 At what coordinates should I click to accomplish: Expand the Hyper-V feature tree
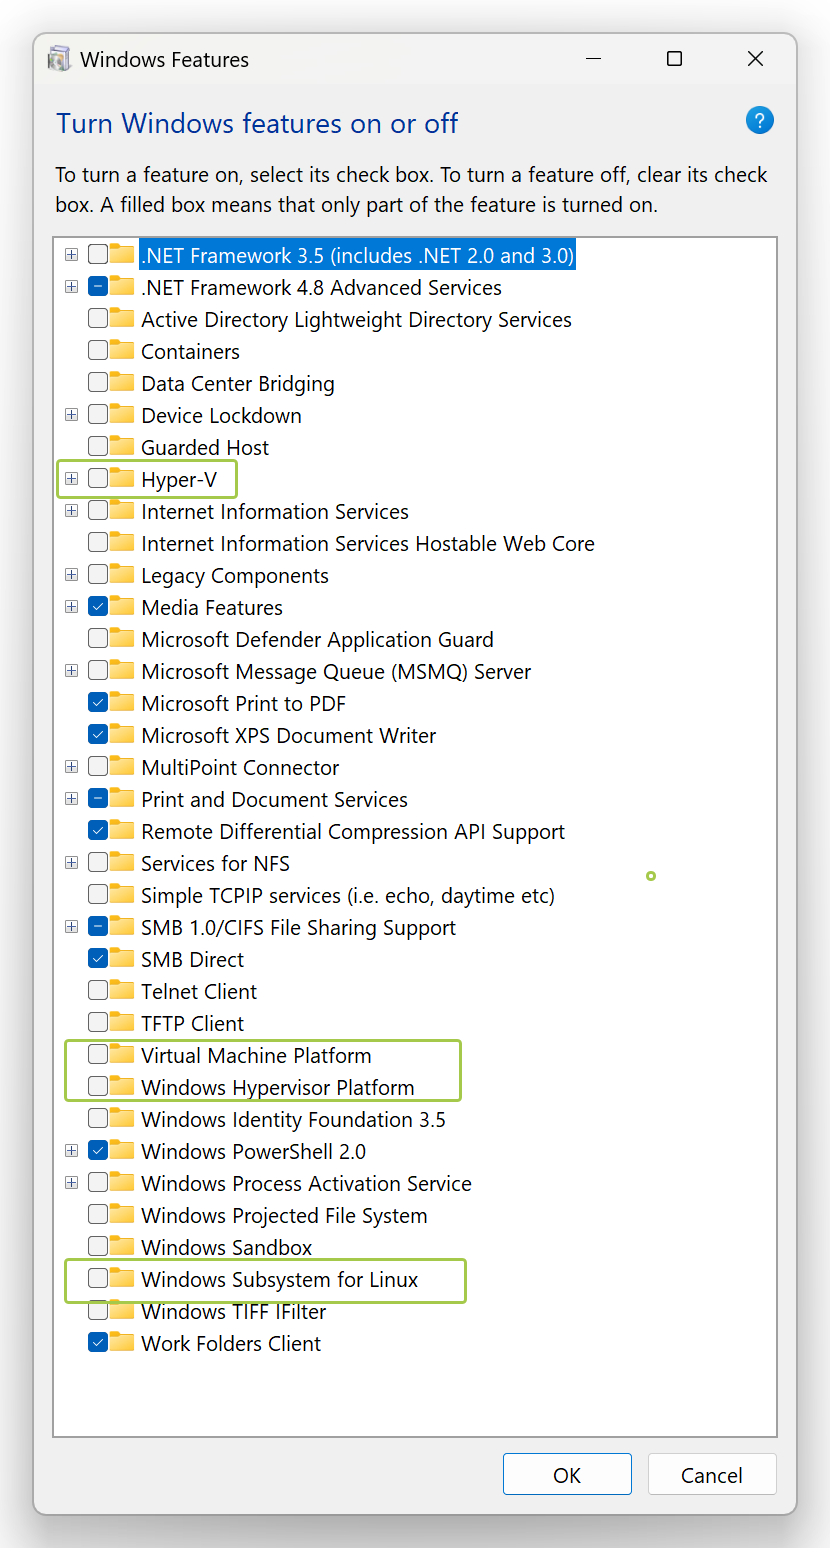pyautogui.click(x=71, y=479)
